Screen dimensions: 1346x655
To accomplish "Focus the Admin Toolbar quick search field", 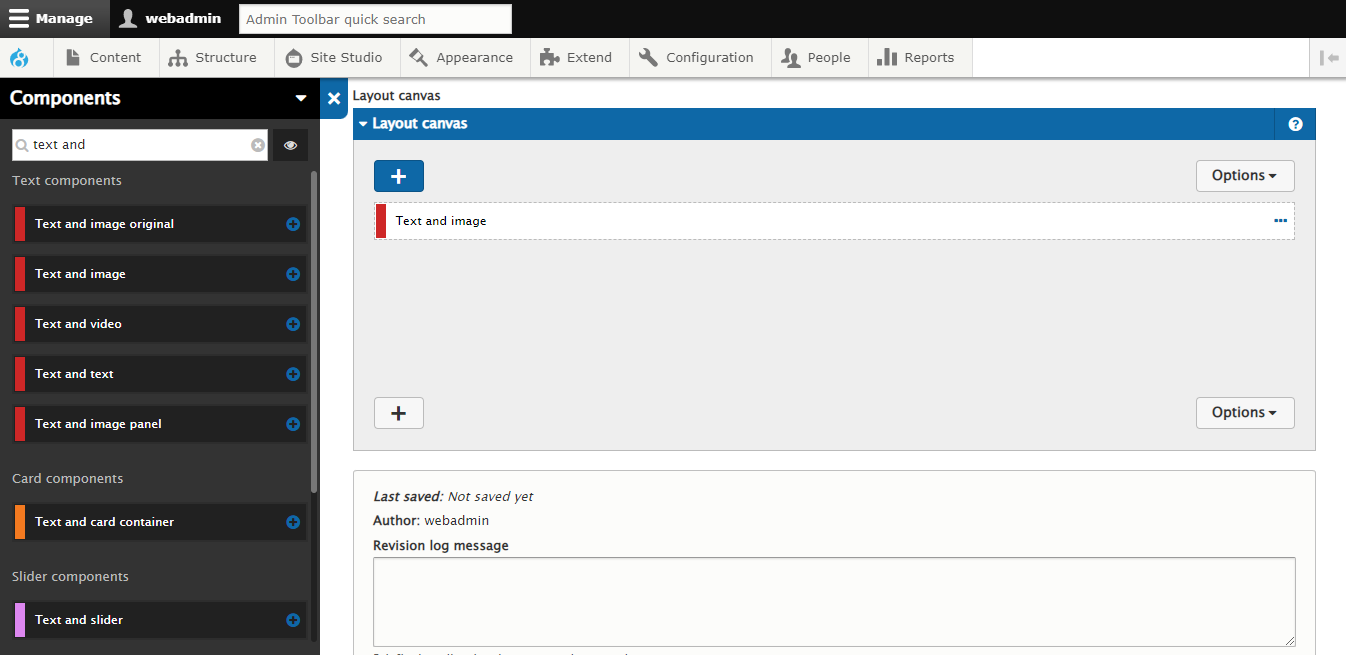I will point(375,19).
